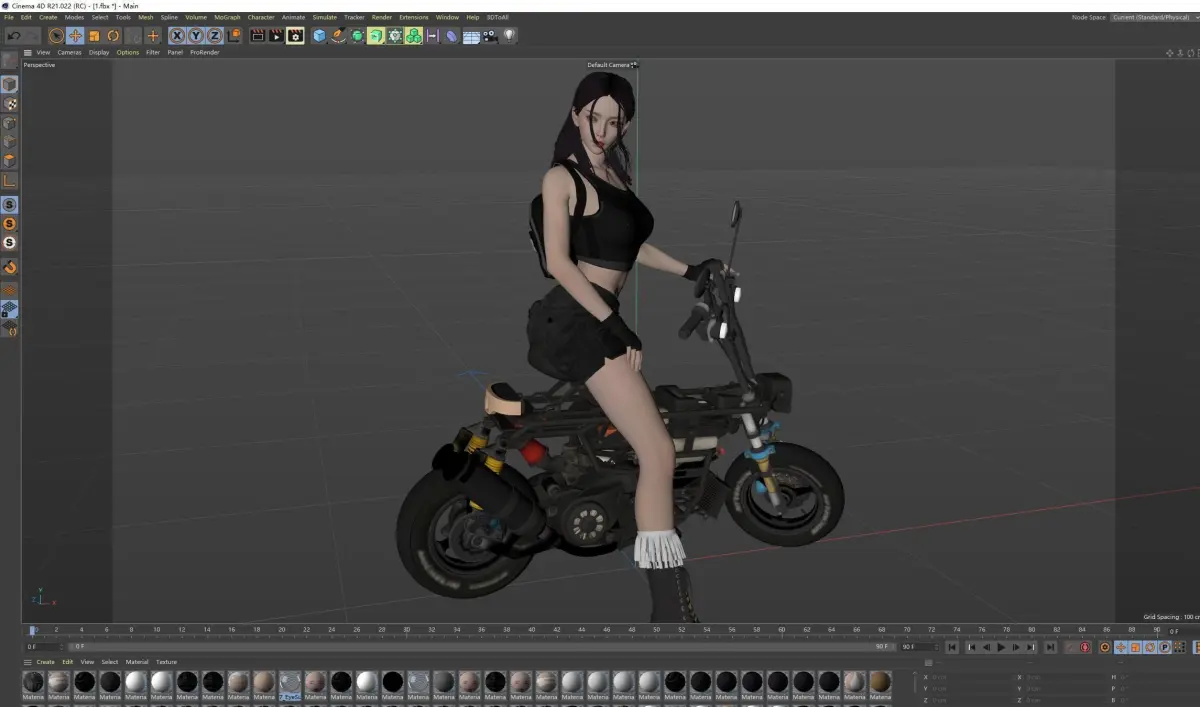Toggle the X axis lock
The image size is (1200, 707).
tap(177, 35)
